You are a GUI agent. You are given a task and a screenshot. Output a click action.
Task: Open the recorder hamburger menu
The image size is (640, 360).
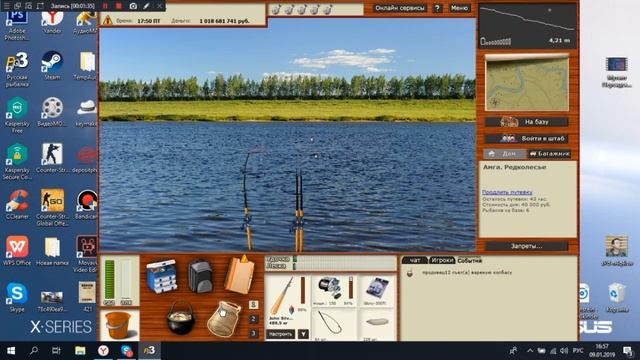pyautogui.click(x=7, y=6)
